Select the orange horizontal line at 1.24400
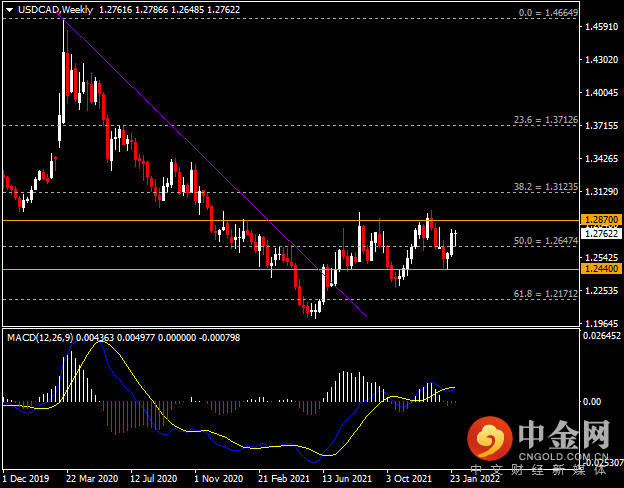 point(291,269)
